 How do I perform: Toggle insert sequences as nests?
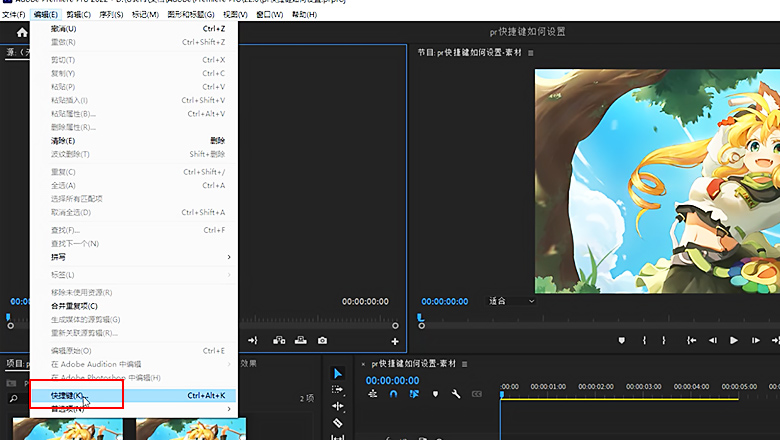pyautogui.click(x=373, y=394)
